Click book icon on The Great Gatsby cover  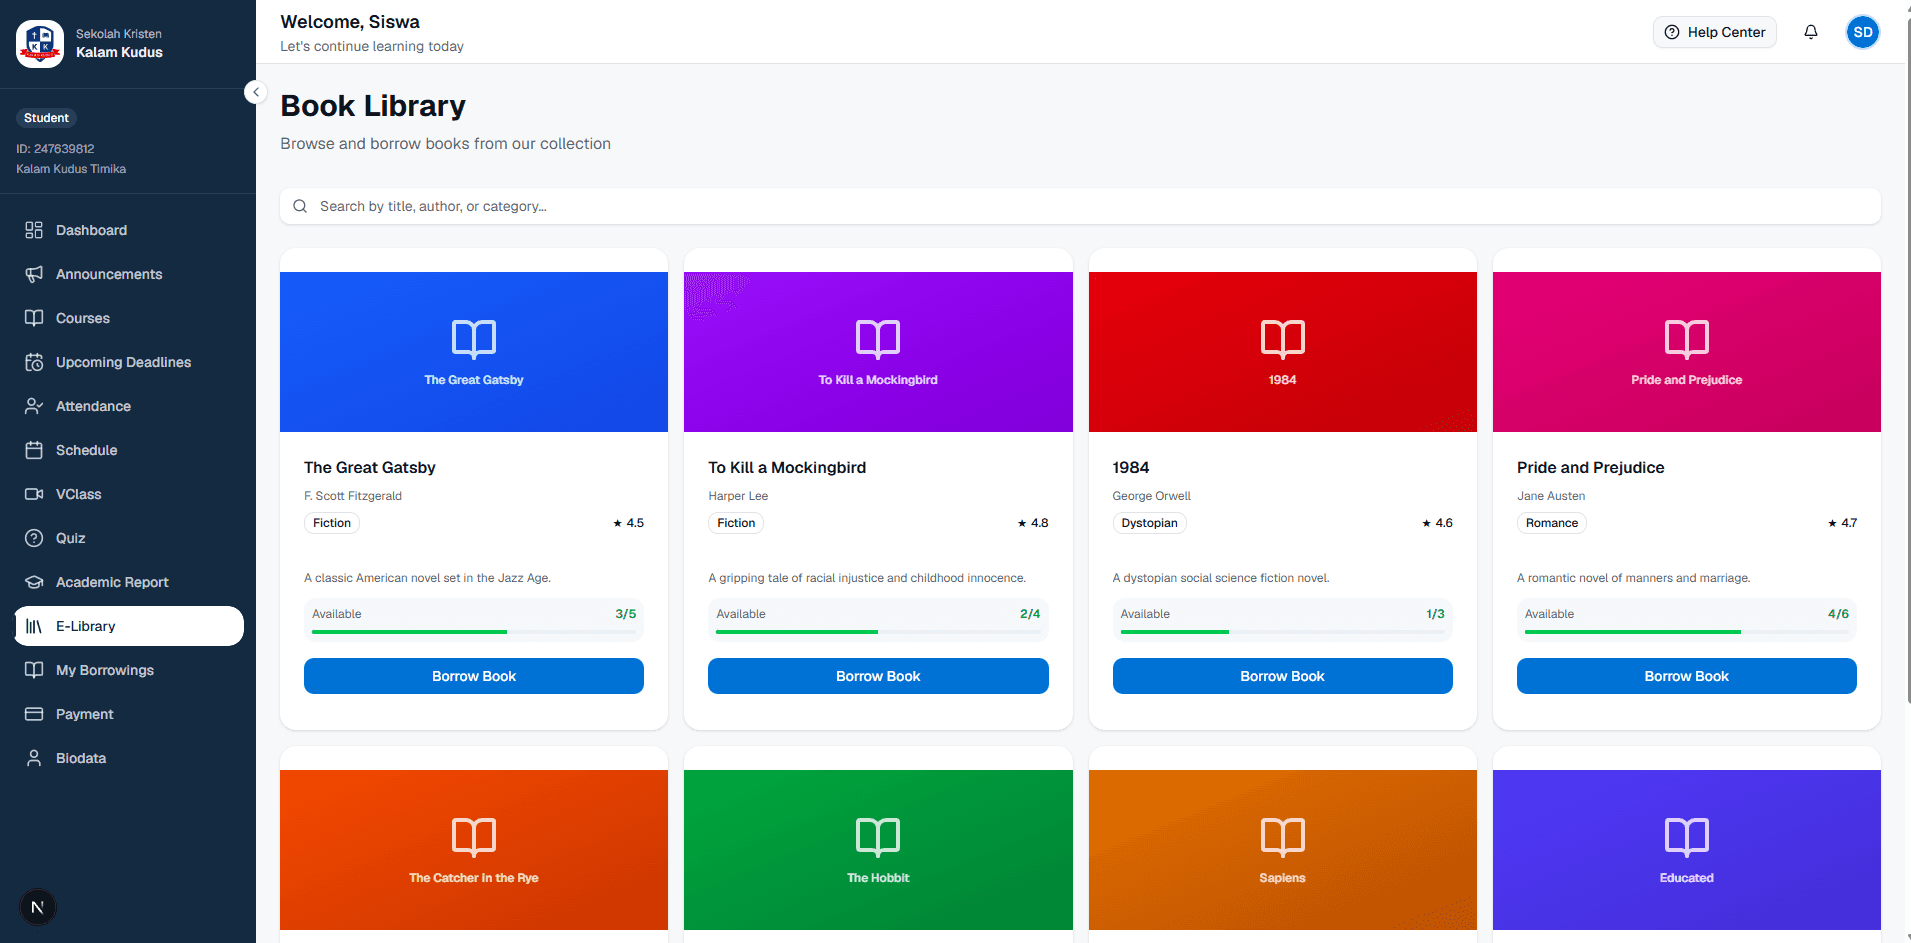474,339
